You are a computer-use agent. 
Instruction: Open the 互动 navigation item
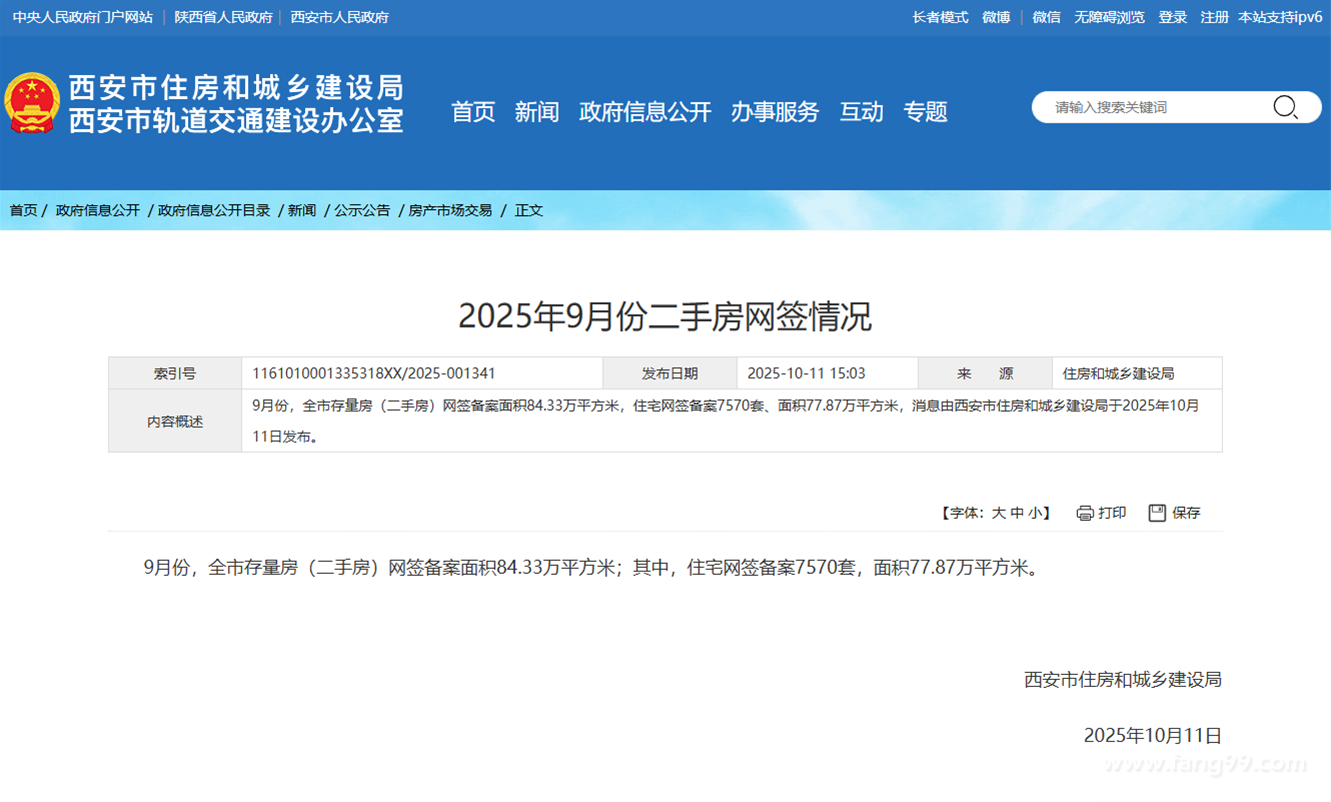(861, 112)
